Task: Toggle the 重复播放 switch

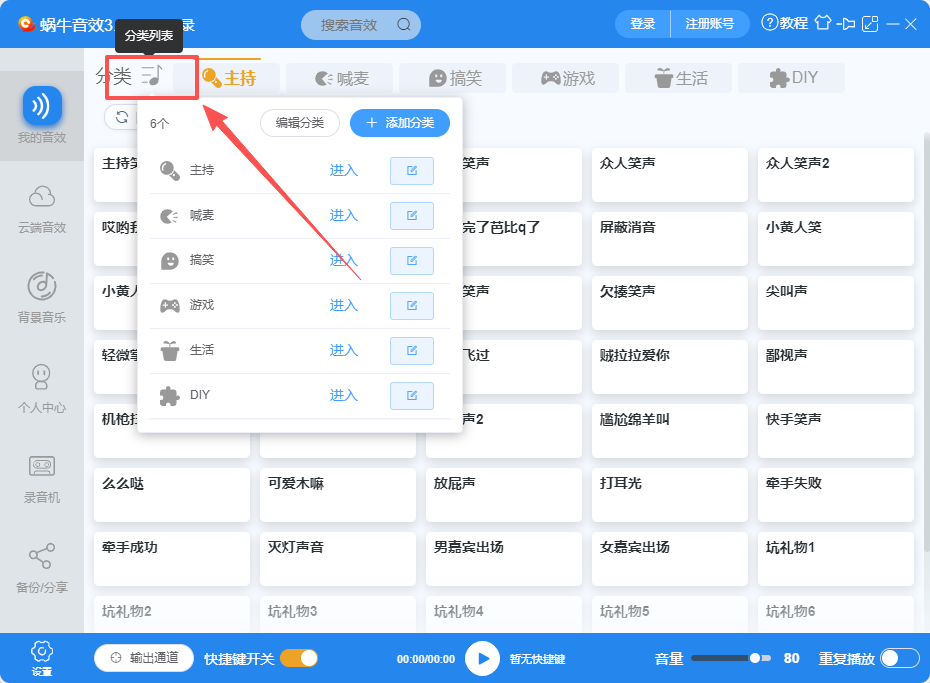Action: [899, 658]
